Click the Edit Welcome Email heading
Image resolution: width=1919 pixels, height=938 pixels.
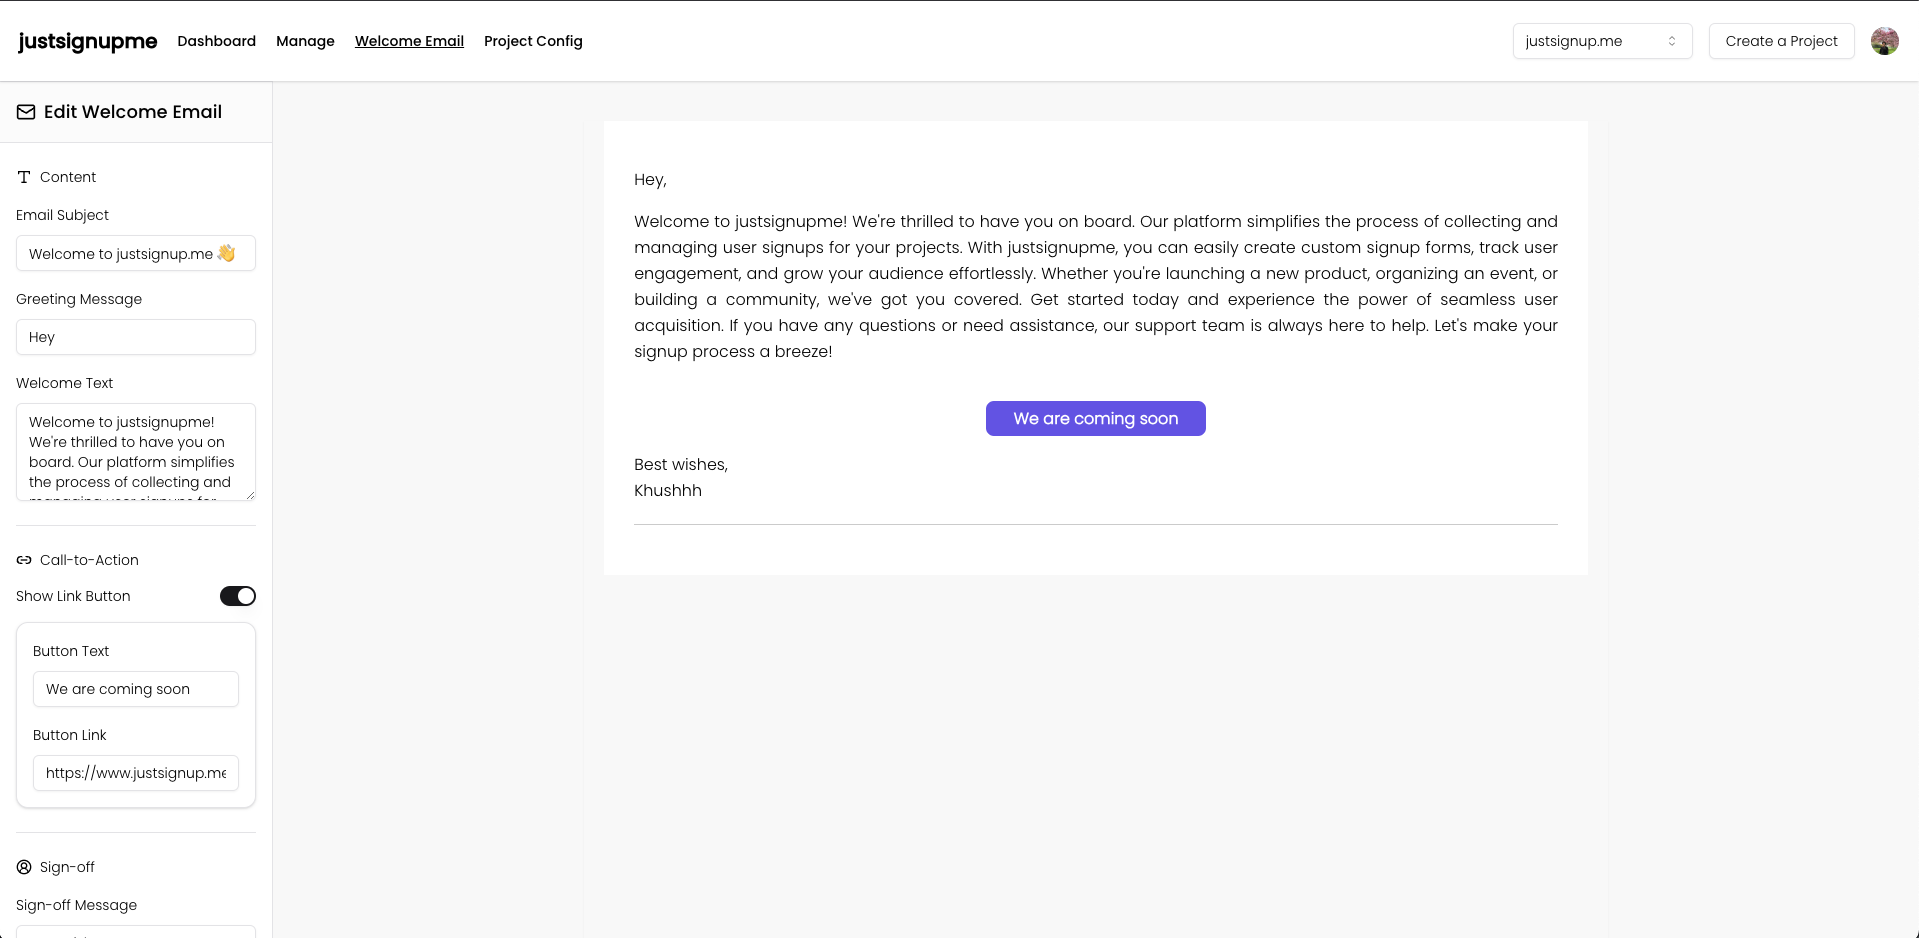(133, 112)
